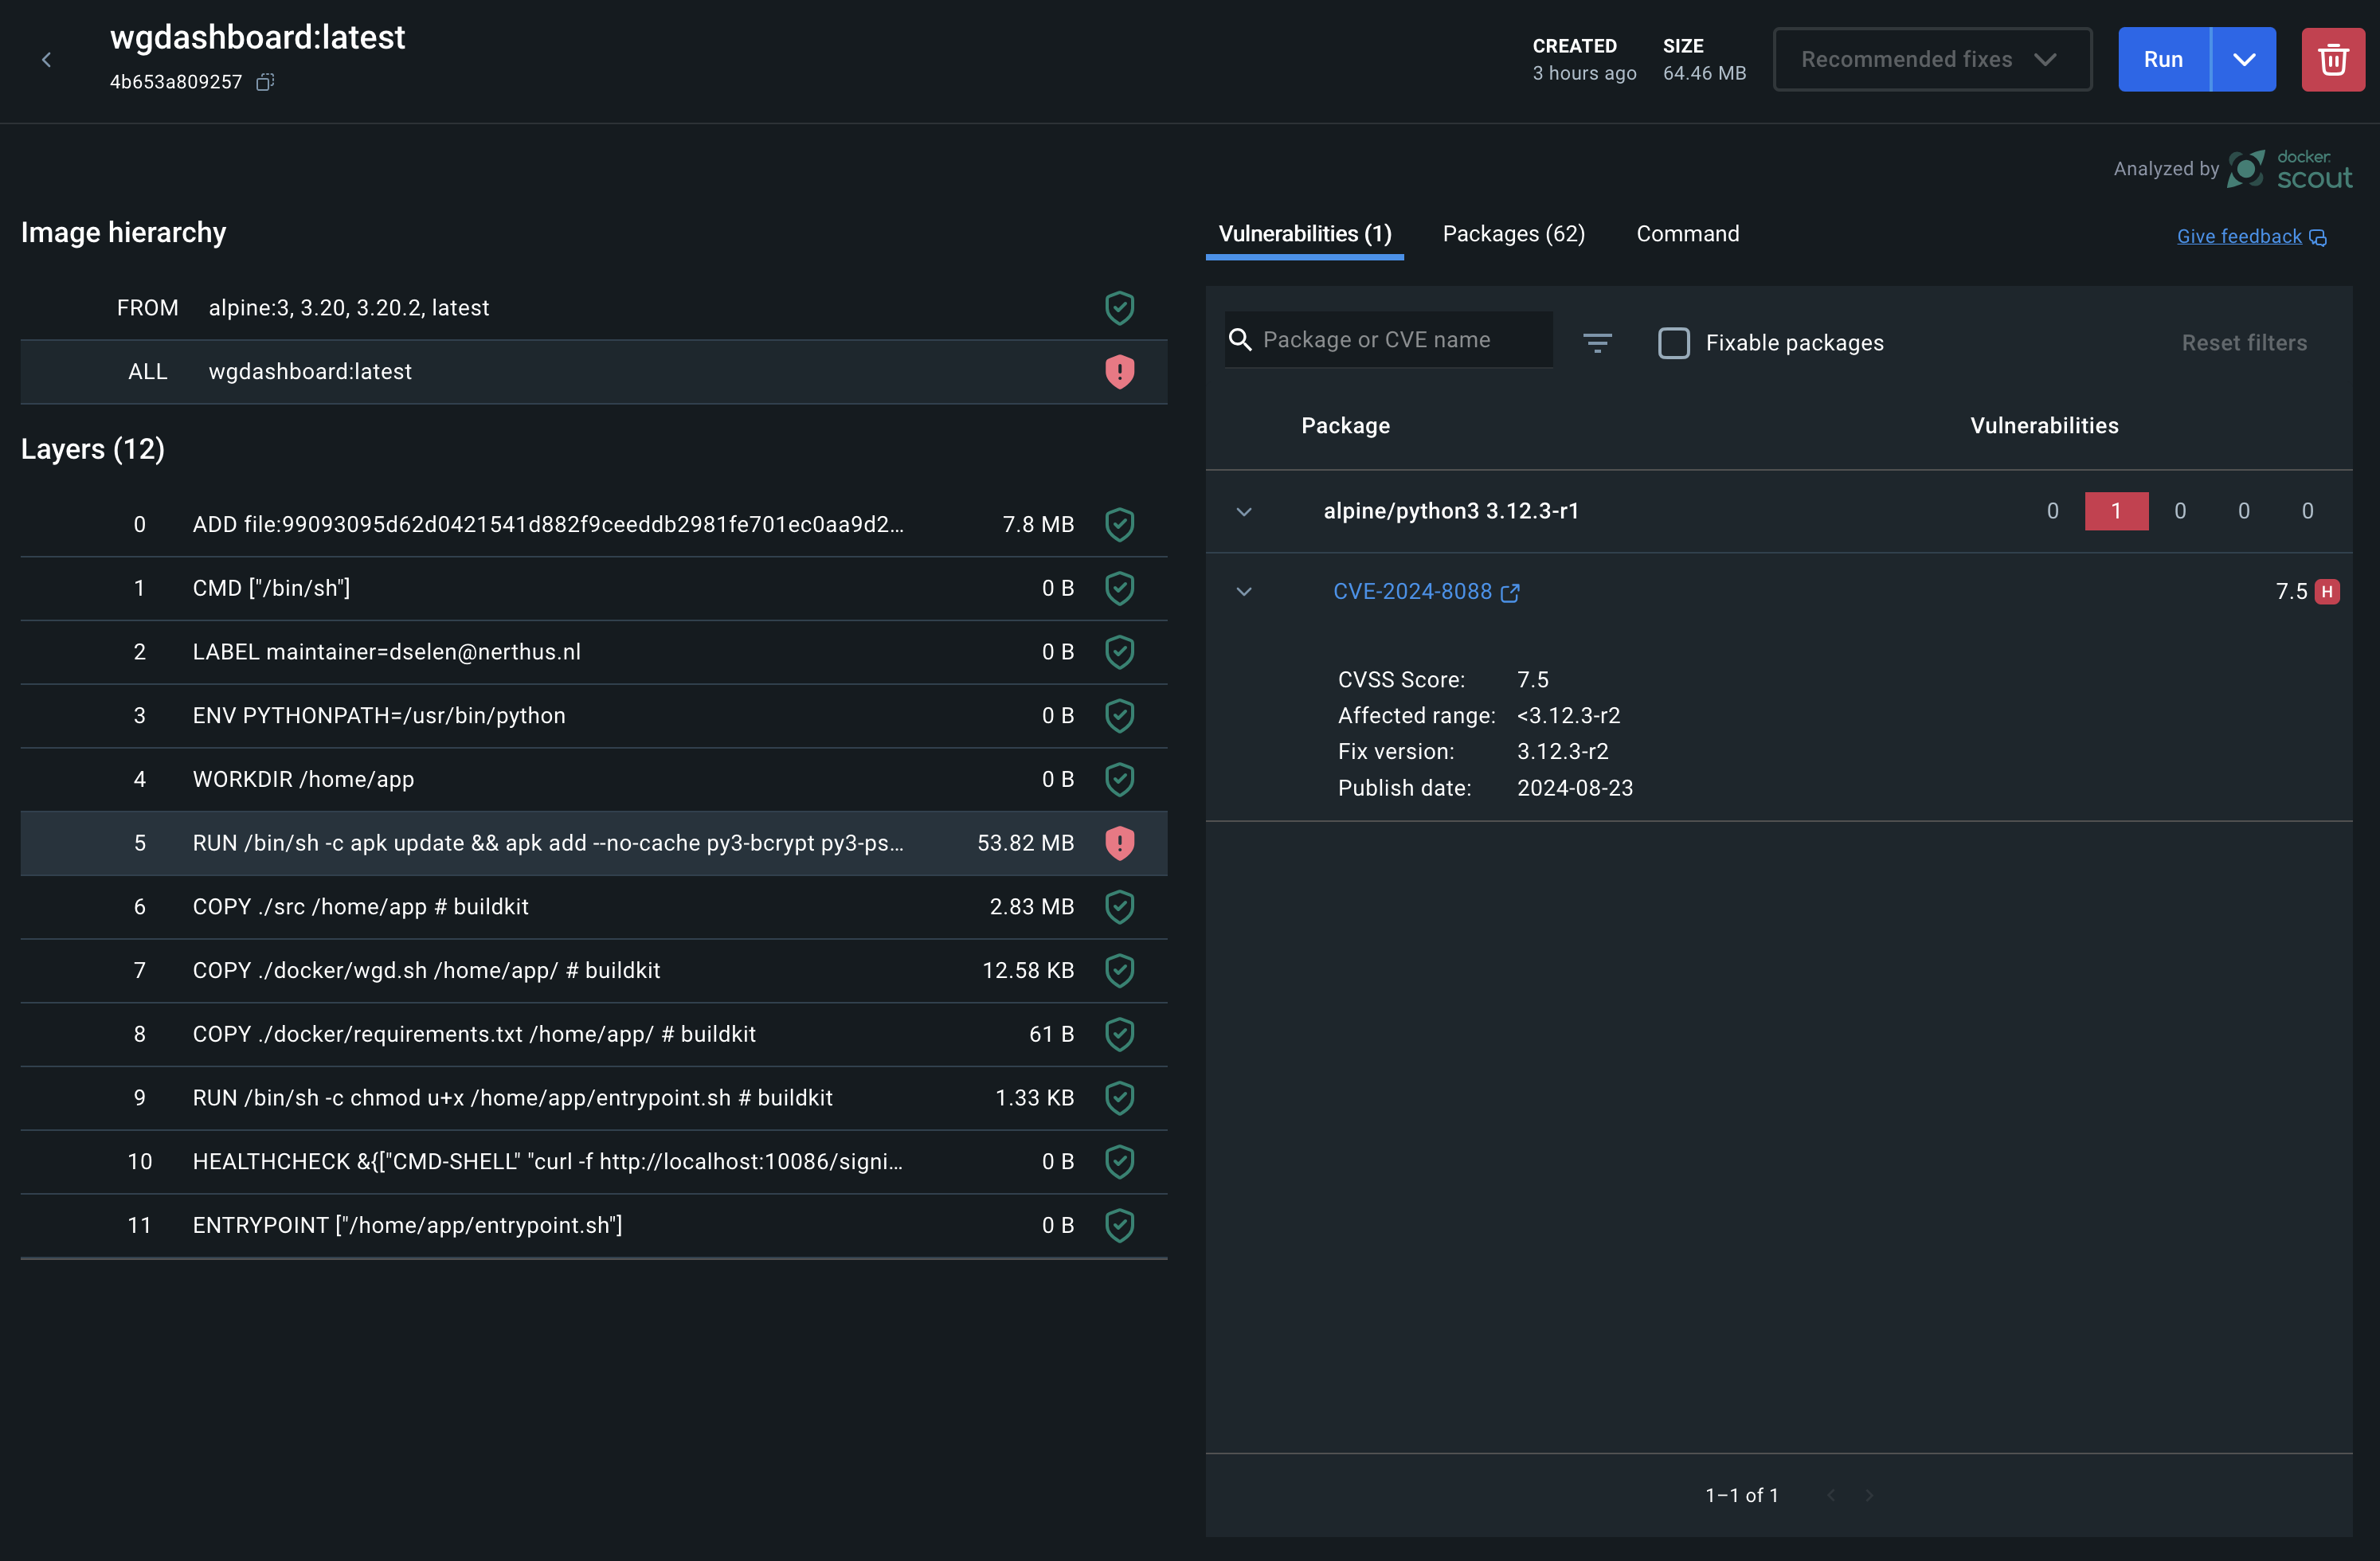
Task: Open the Recommended fixes dropdown
Action: click(1931, 60)
